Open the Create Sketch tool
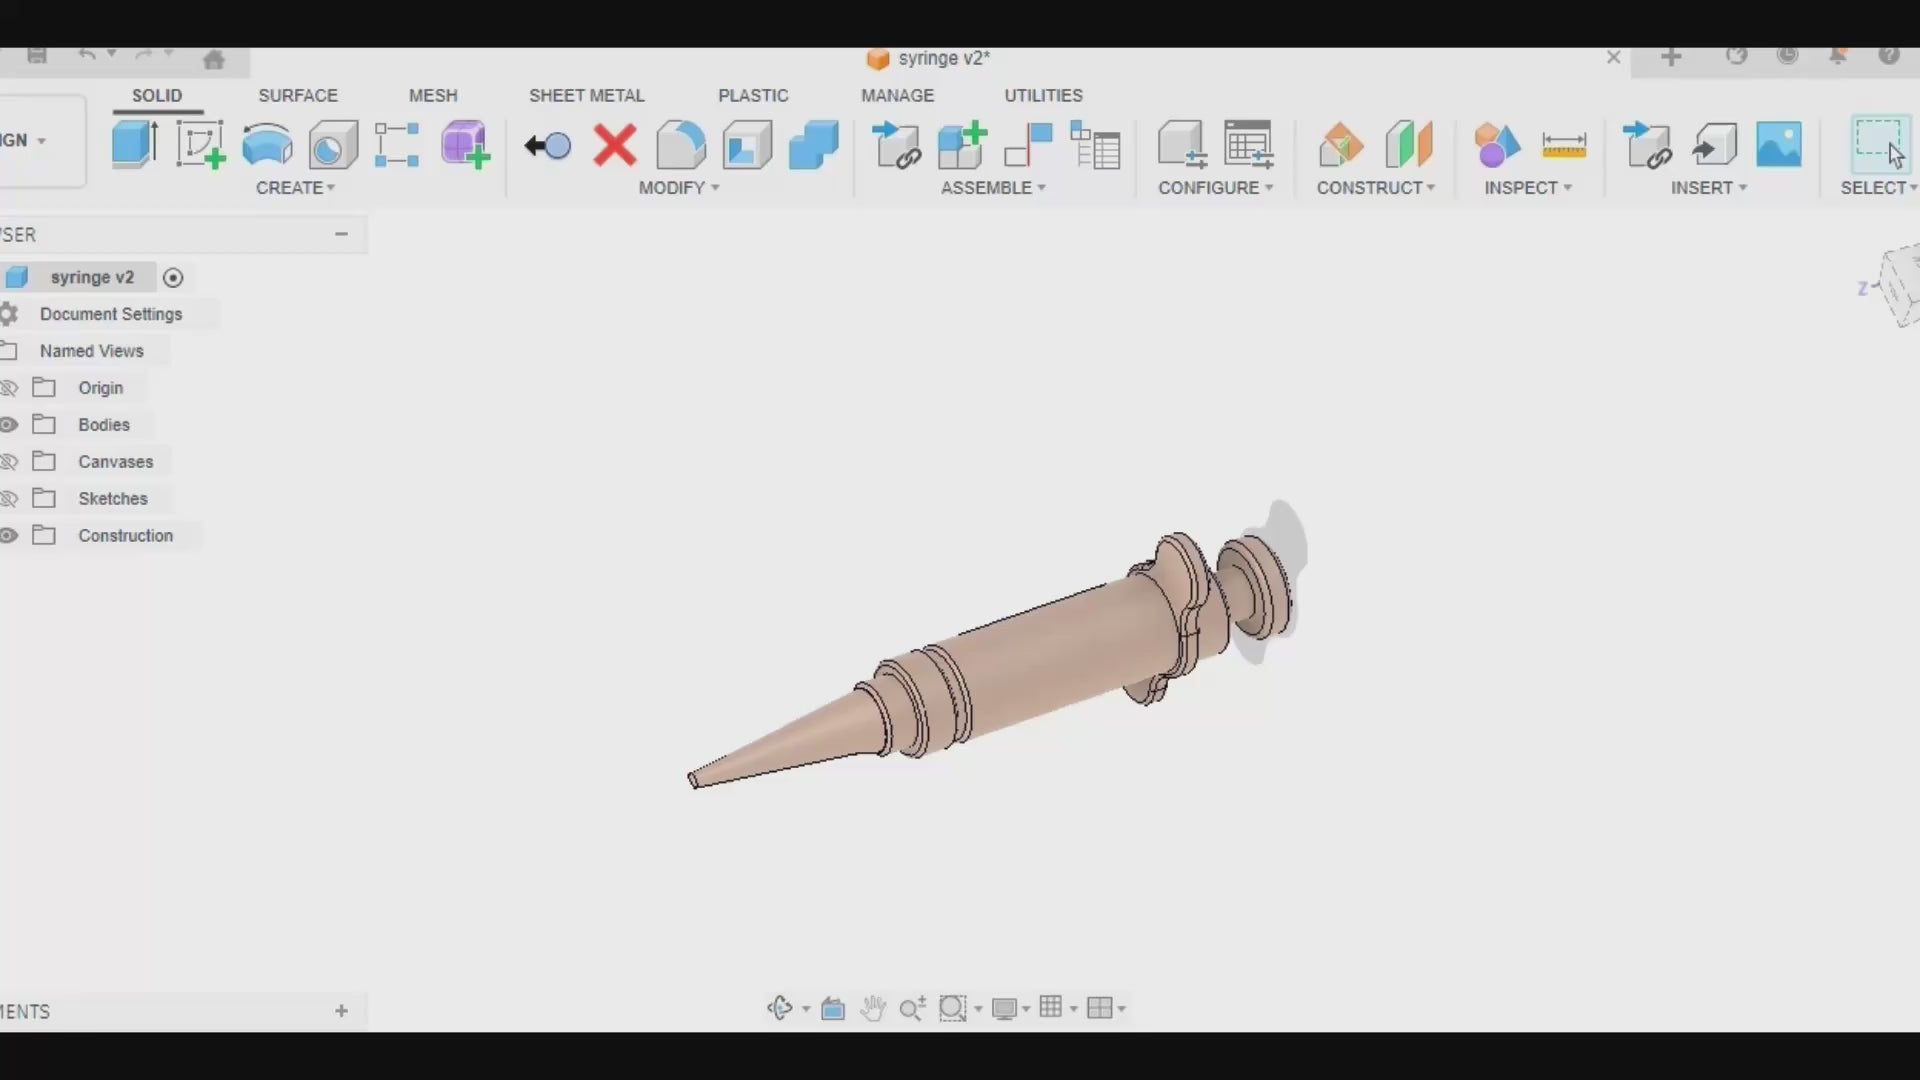 click(x=199, y=143)
